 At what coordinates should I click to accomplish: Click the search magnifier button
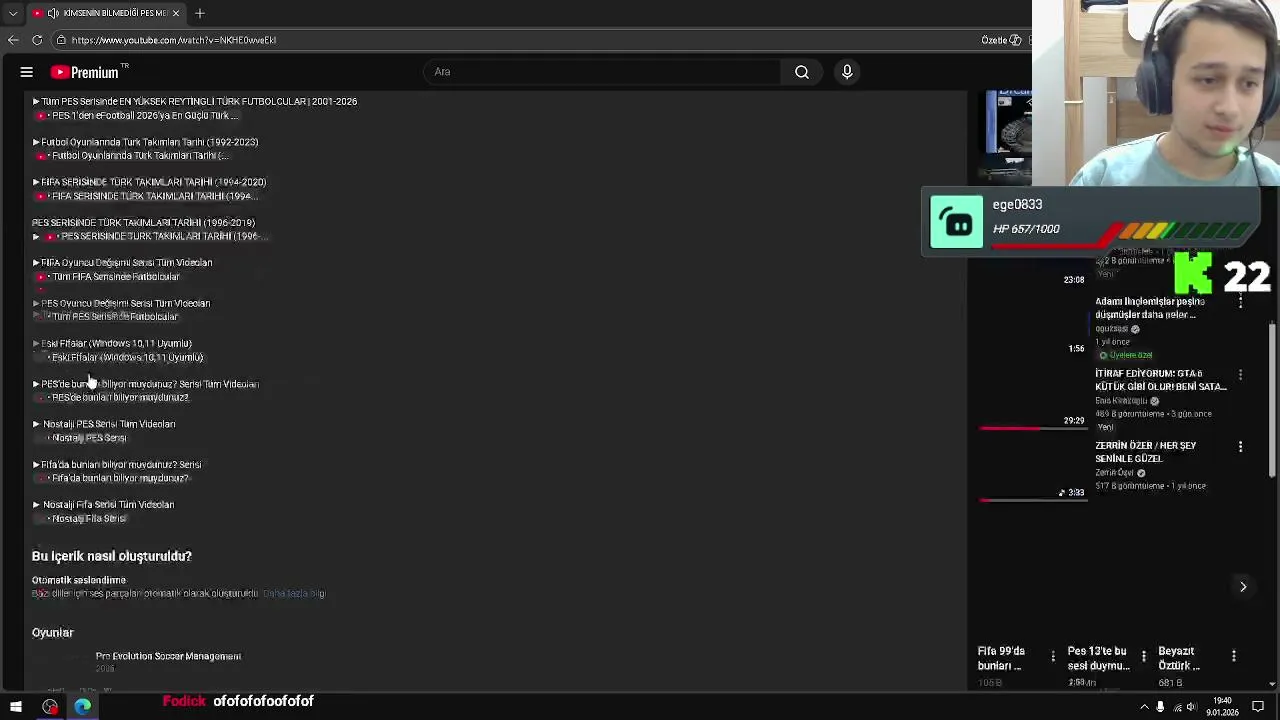[x=802, y=72]
